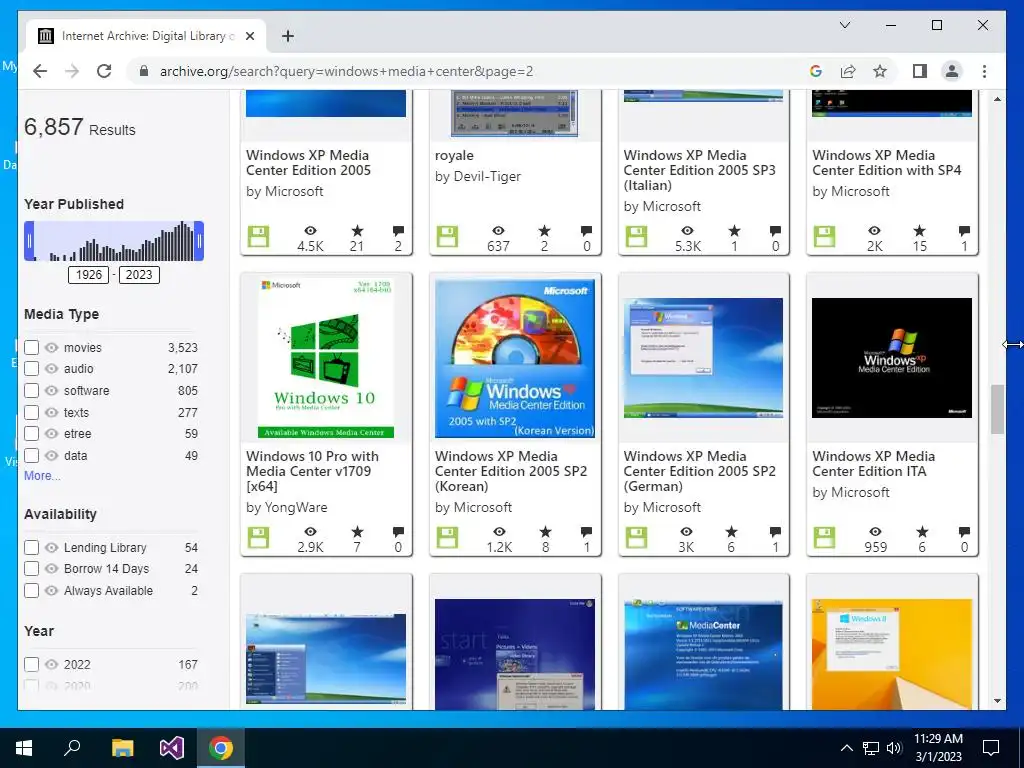Check the movies media type filter
Viewport: 1024px width, 768px height.
31,347
